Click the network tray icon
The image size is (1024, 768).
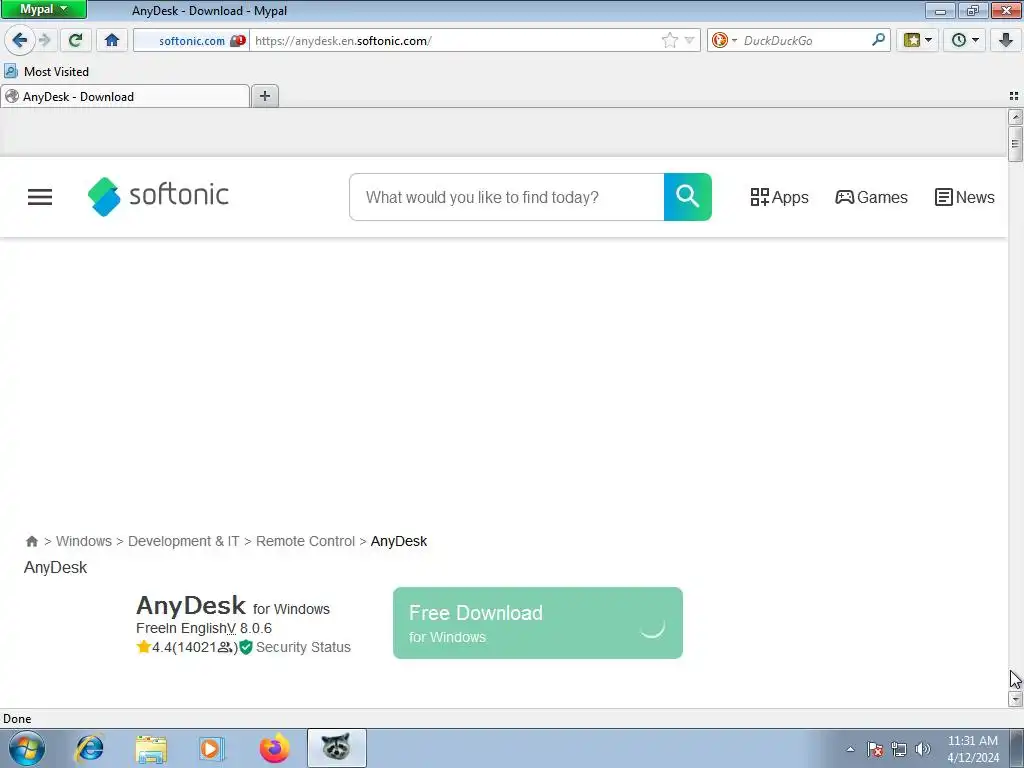click(x=899, y=749)
